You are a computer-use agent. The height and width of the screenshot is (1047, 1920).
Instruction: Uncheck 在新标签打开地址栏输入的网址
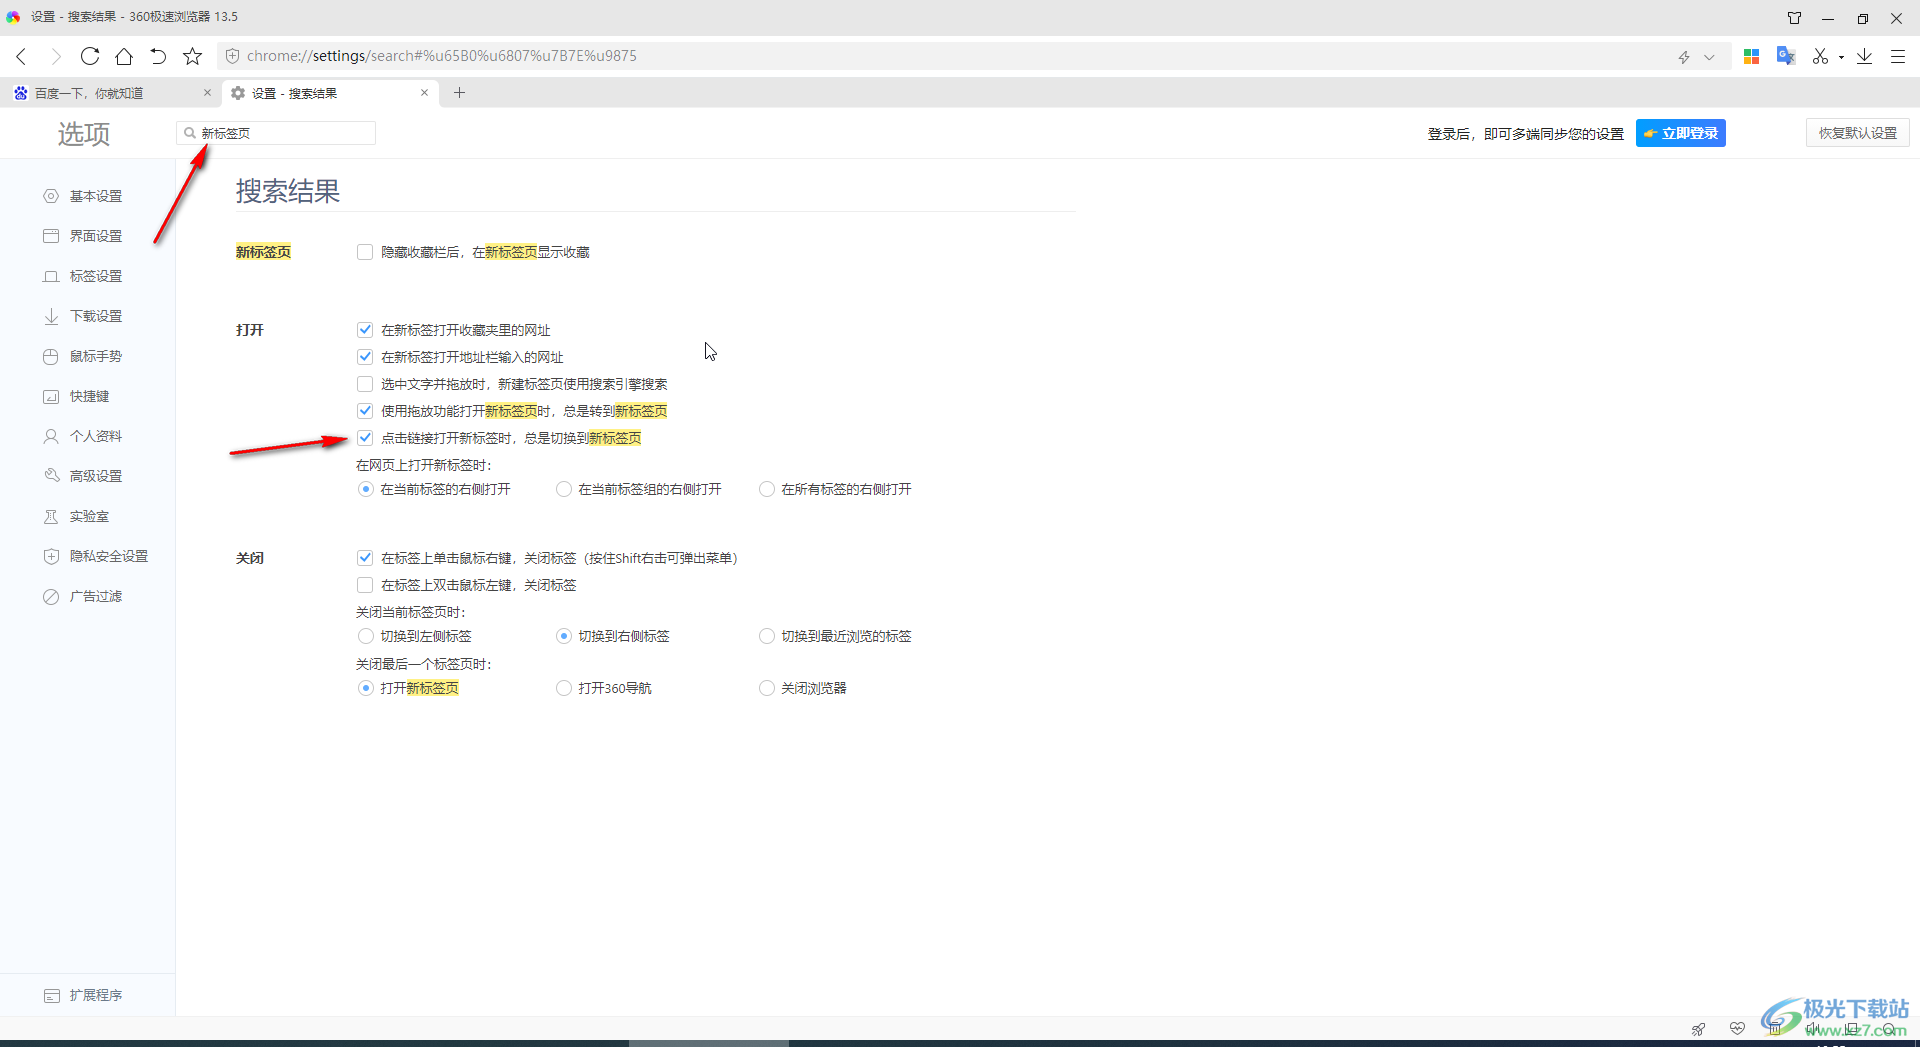[x=365, y=357]
